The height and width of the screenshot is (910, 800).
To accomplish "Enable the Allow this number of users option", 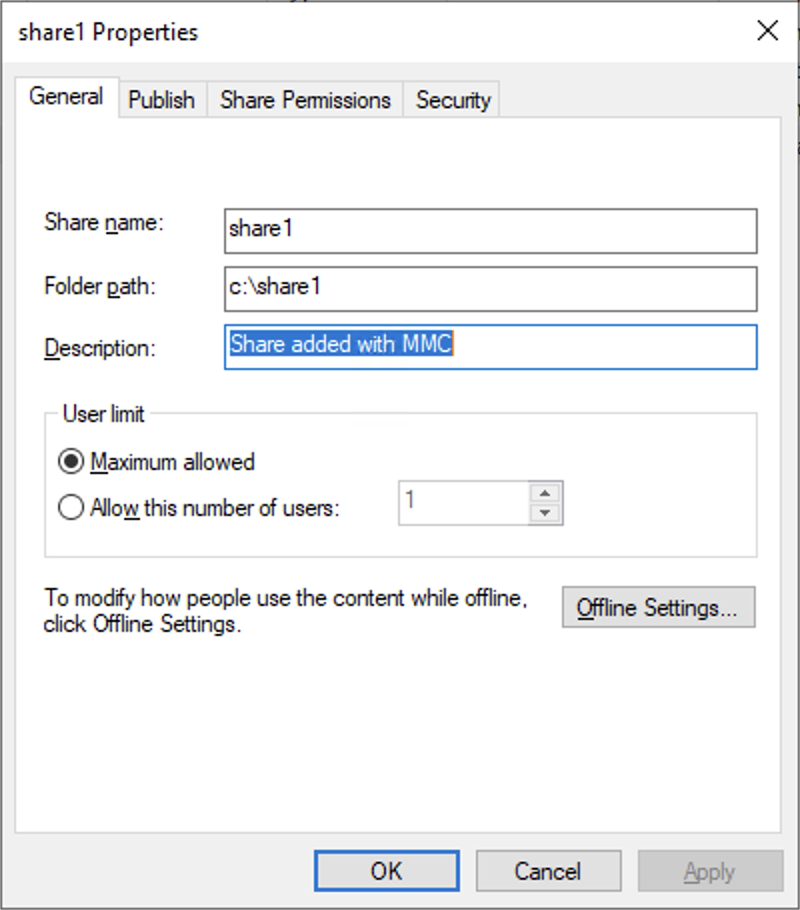I will tap(71, 507).
